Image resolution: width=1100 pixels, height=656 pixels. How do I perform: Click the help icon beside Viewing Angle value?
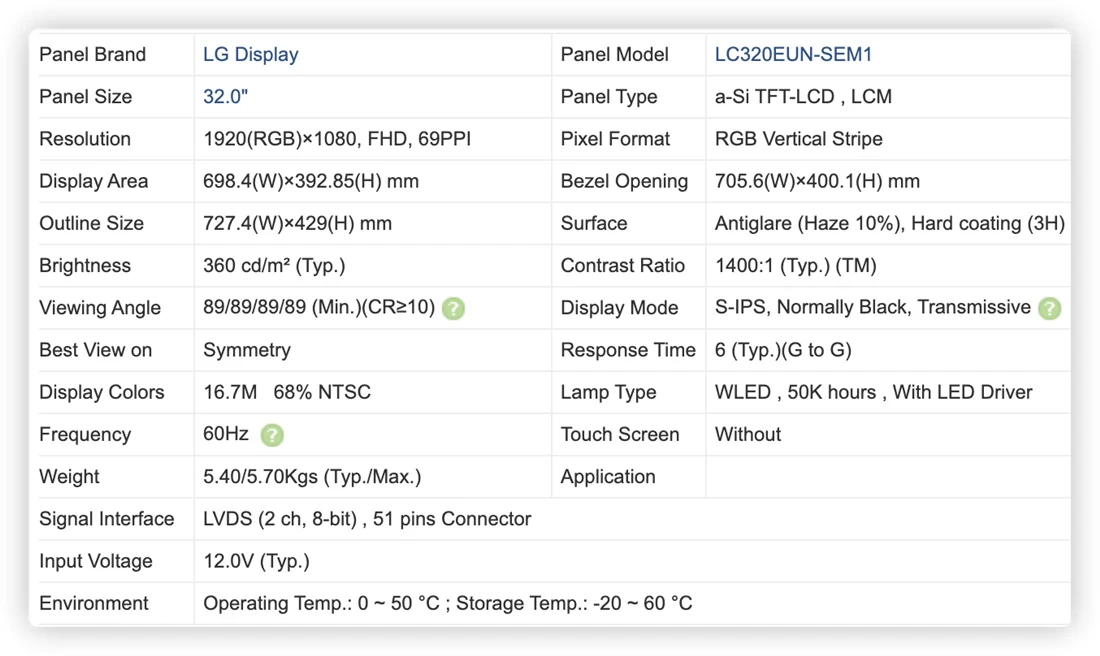(453, 309)
